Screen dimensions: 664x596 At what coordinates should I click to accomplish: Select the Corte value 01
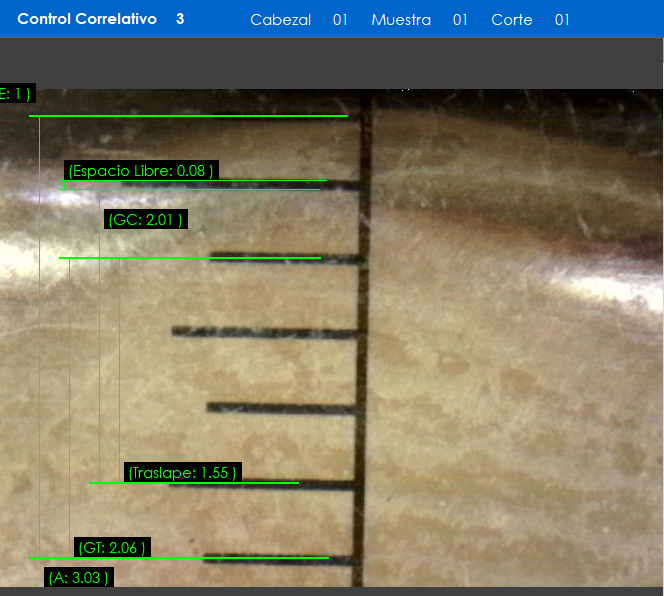pos(562,20)
